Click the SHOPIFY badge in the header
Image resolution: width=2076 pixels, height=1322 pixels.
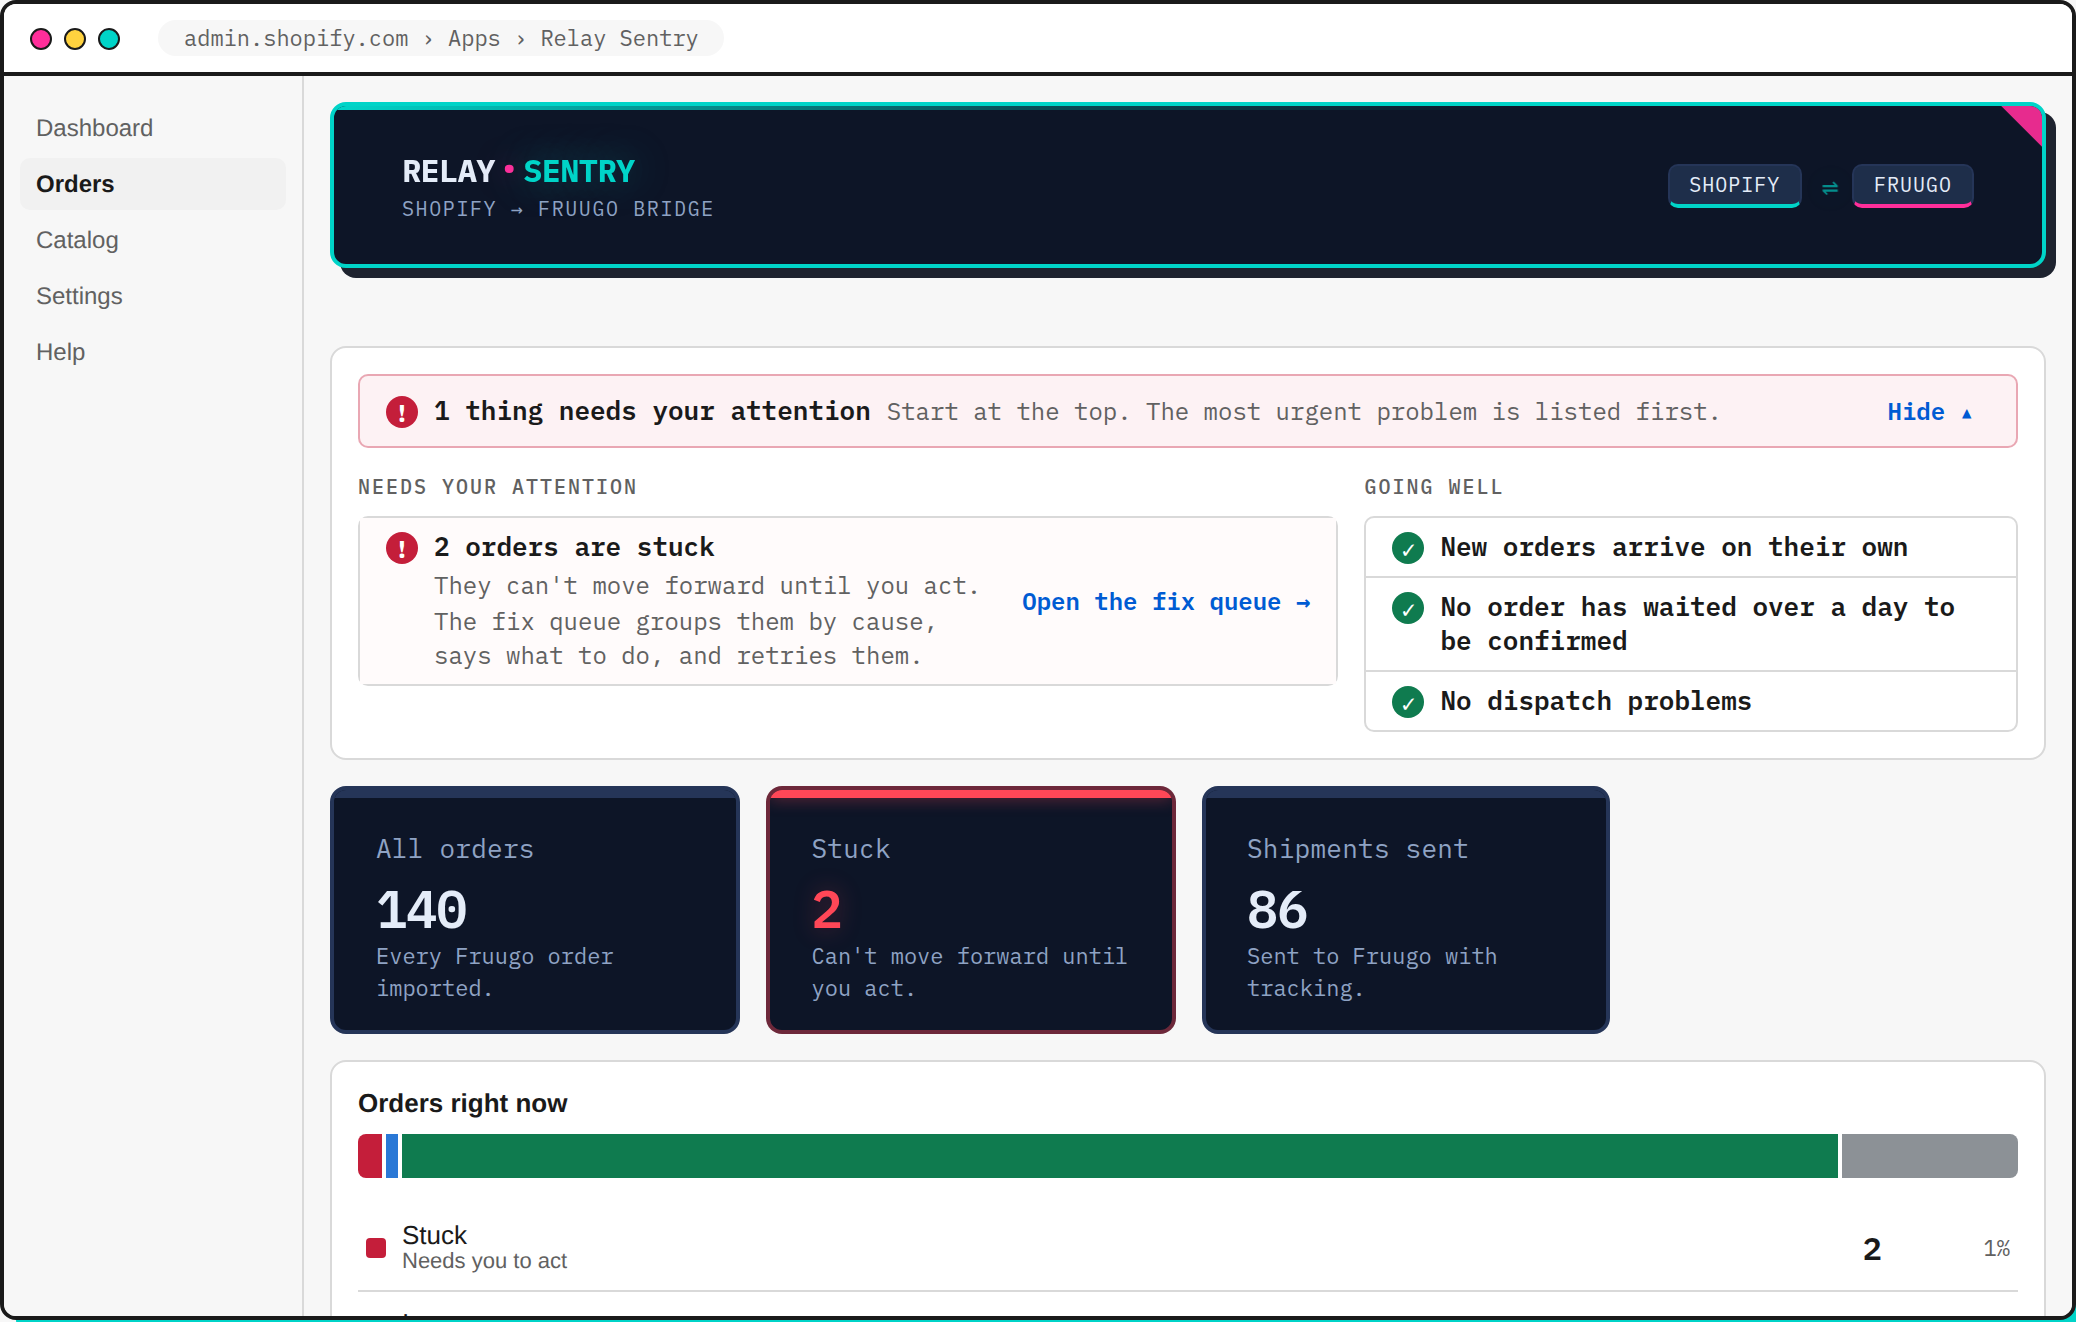(1734, 185)
